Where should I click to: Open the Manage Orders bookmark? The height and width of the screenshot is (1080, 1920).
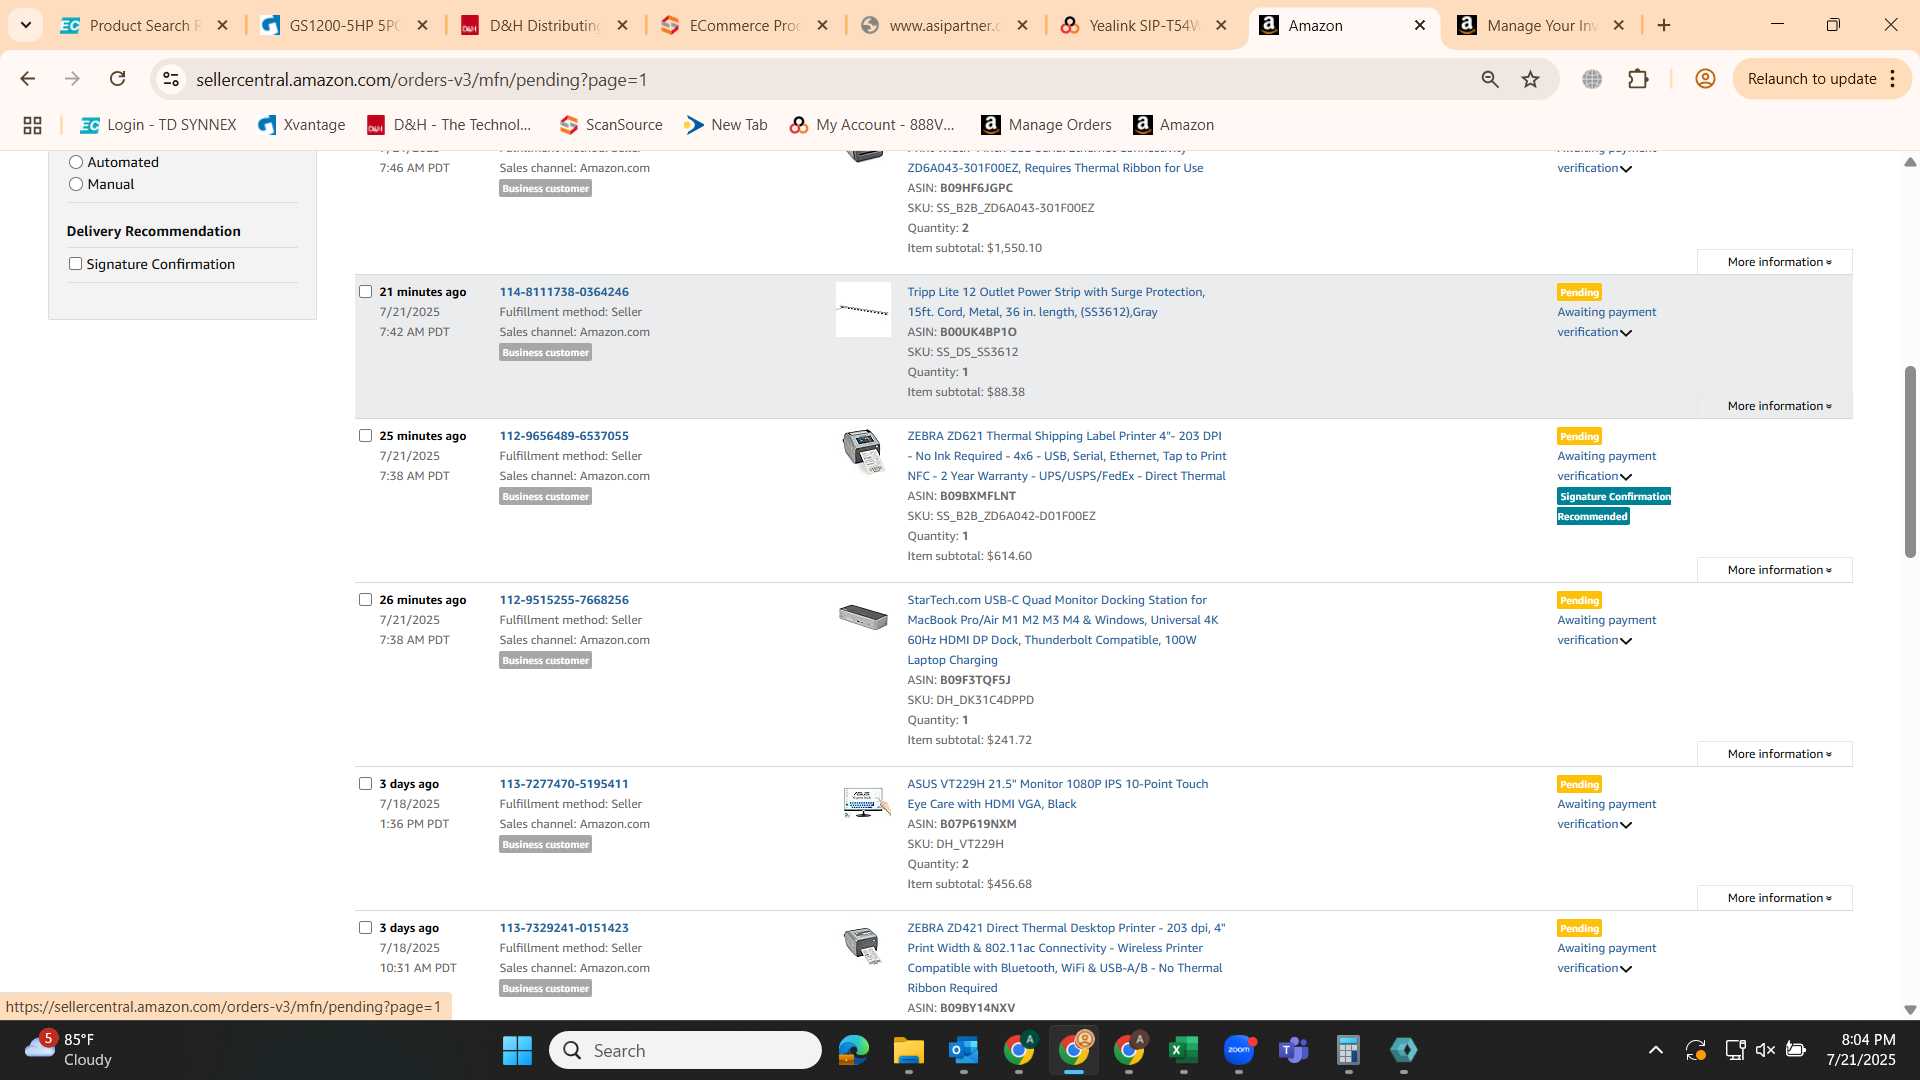[x=1047, y=125]
